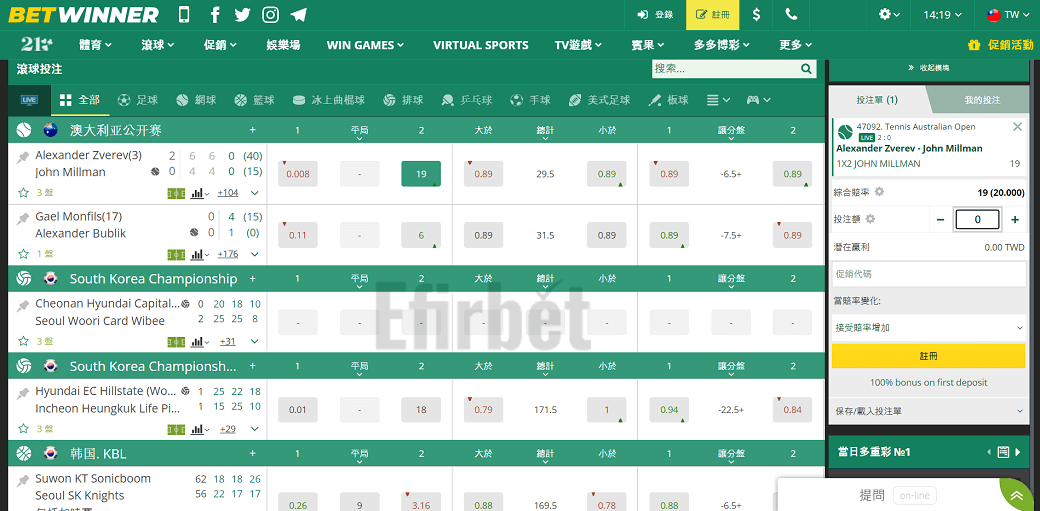
Task: Click the LIVE stream monitor icon
Action: [29, 100]
